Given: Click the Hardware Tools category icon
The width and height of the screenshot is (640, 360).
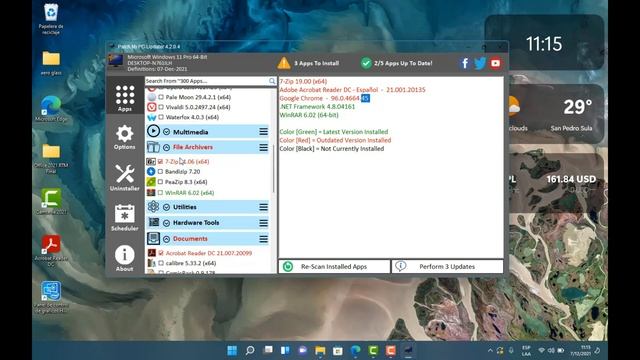Looking at the screenshot, I should tap(153, 222).
